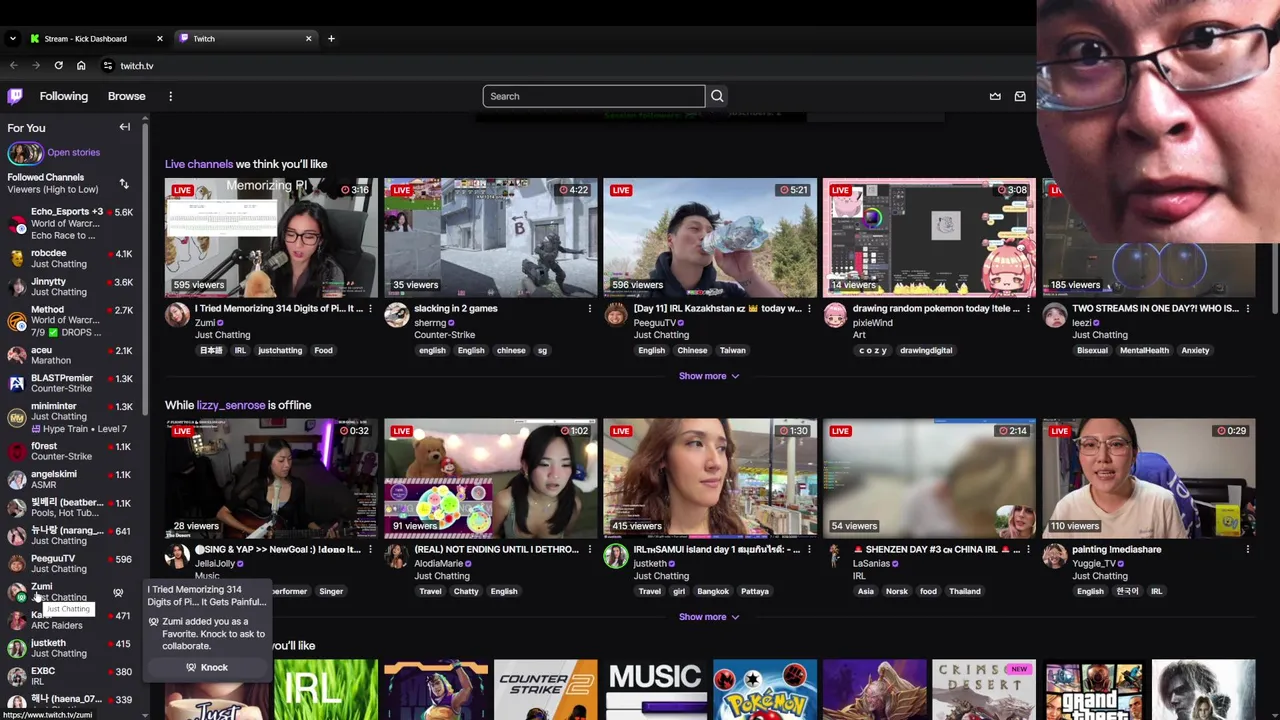Select the justchatting tag on Zumi's stream
1280x720 pixels.
[280, 351]
